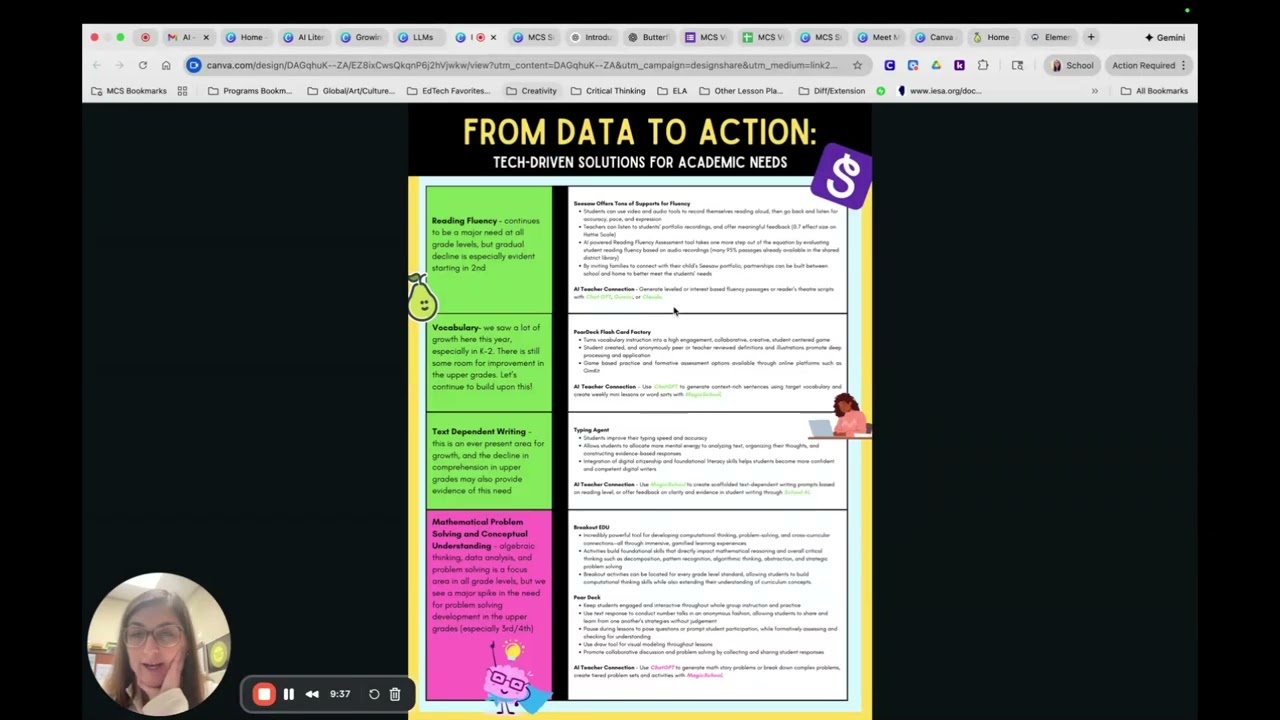
Task: Rewind the recording
Action: [x=312, y=694]
